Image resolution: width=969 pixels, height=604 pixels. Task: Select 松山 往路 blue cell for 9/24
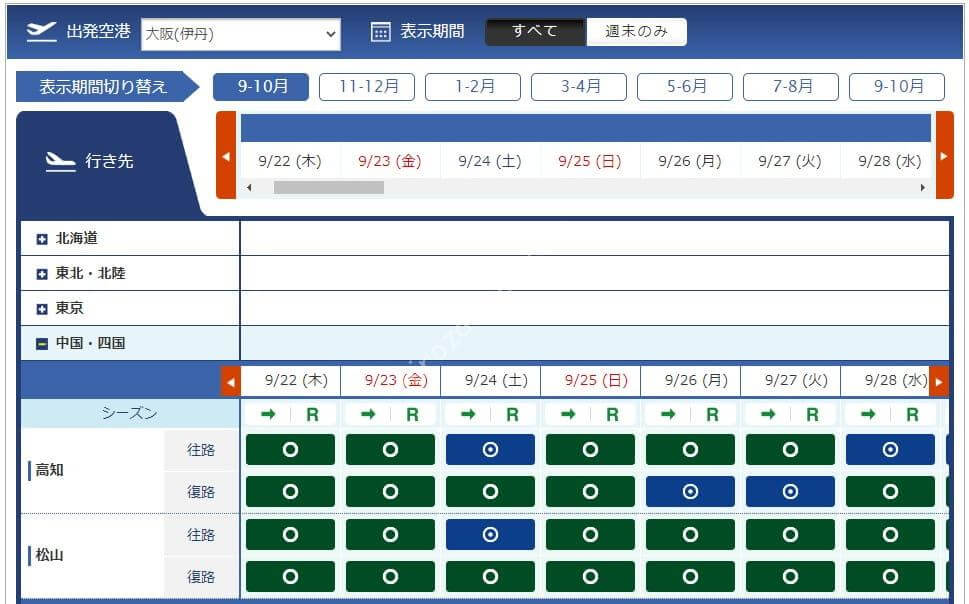(x=491, y=534)
